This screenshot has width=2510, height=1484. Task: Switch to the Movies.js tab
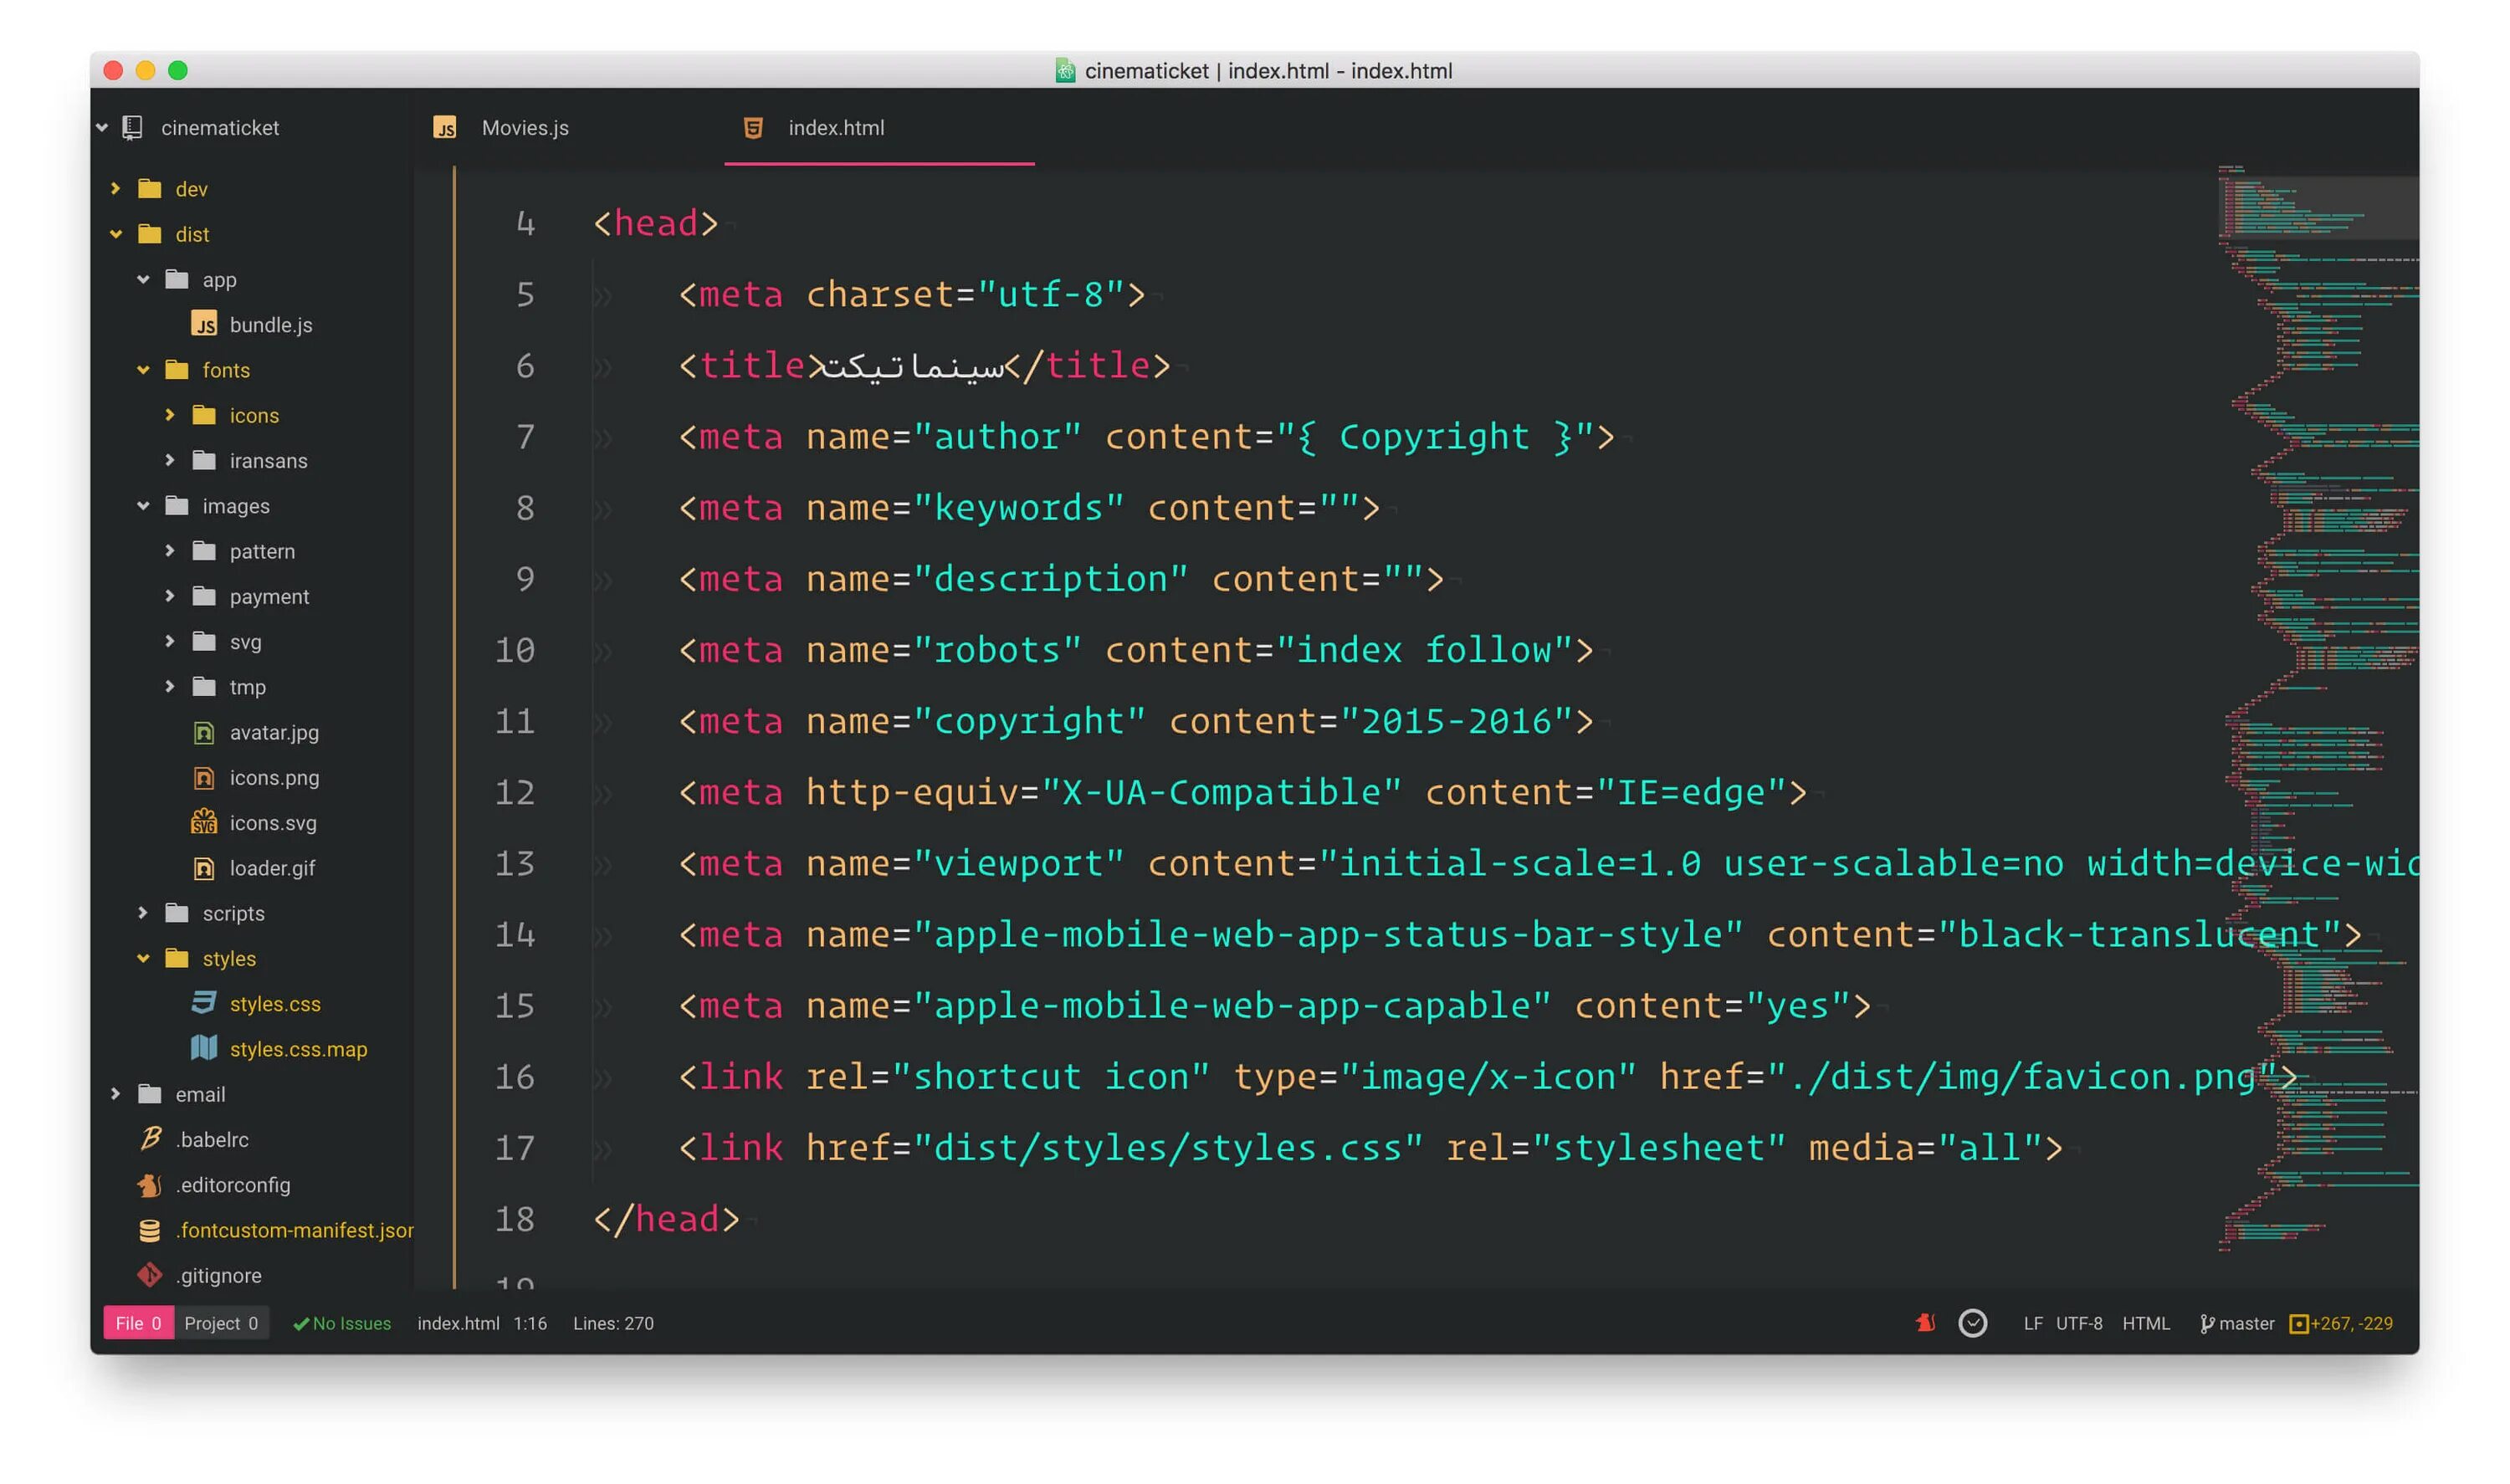coord(524,128)
